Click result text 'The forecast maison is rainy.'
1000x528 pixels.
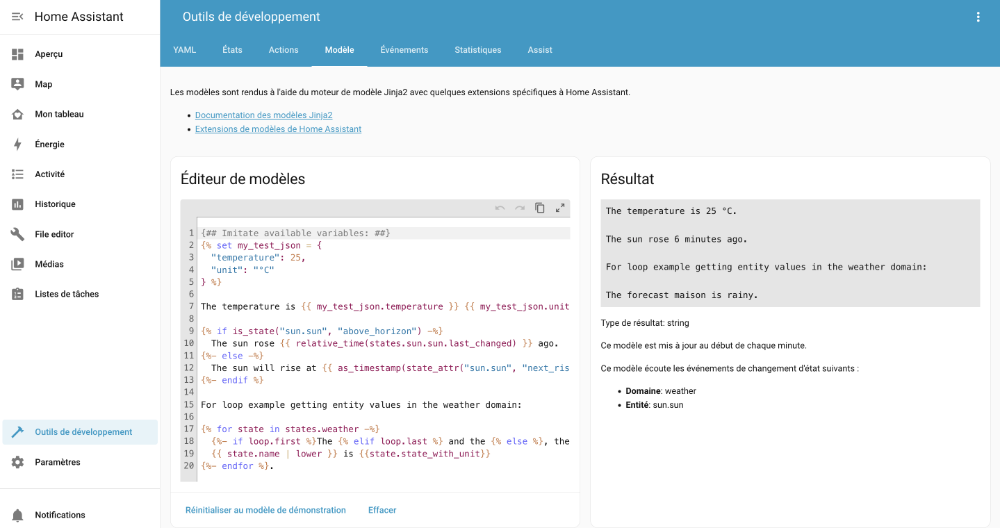[682, 295]
